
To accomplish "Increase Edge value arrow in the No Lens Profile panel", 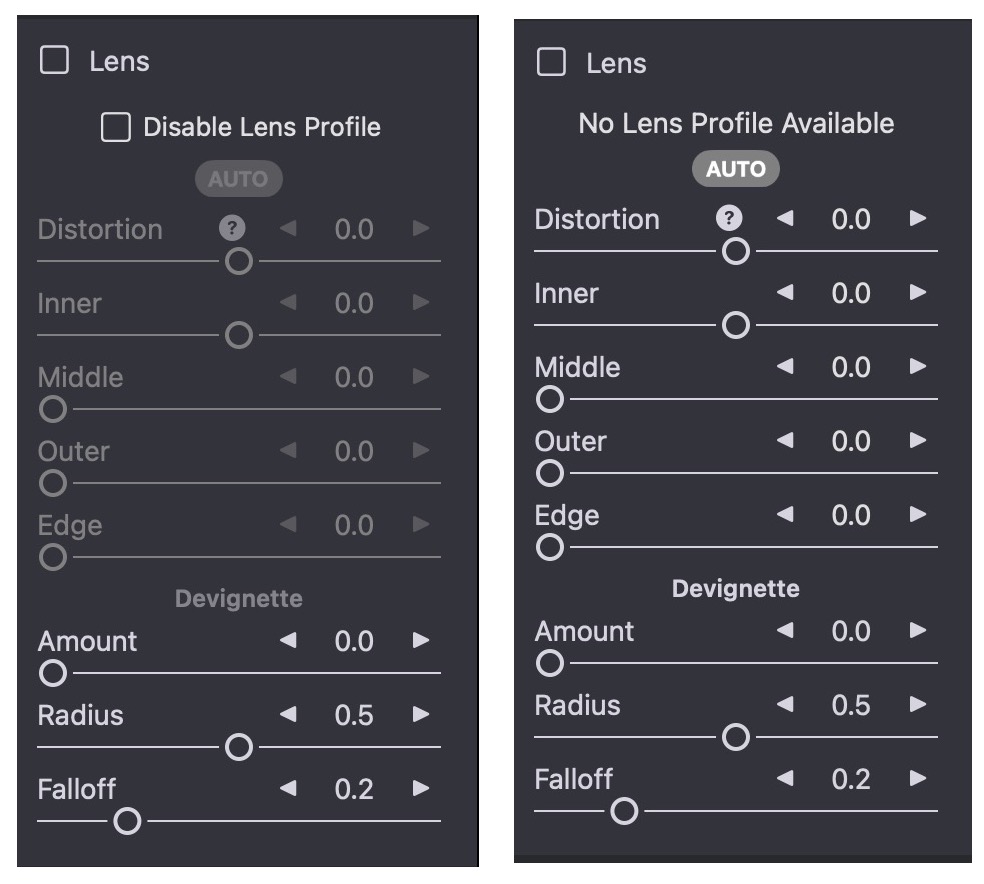I will [918, 515].
